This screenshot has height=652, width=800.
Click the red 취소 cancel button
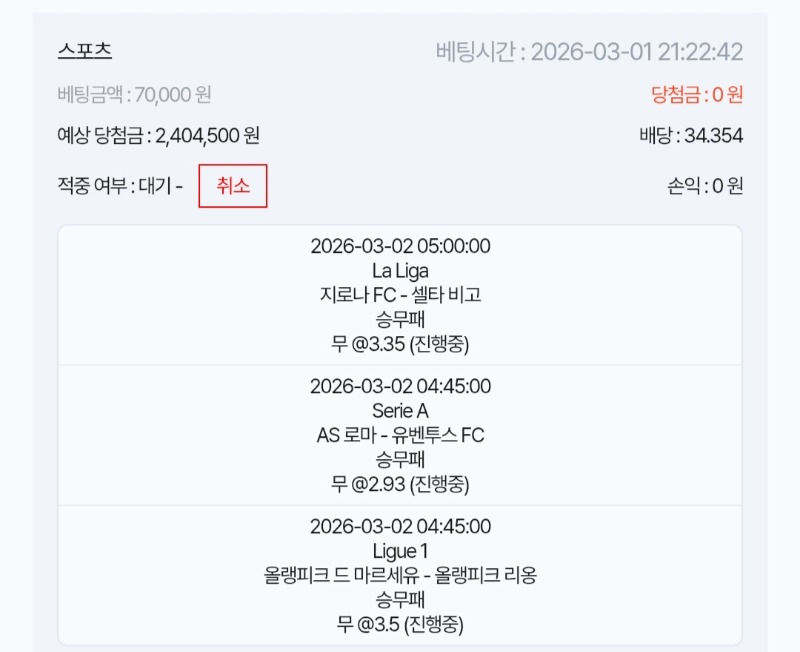(233, 186)
